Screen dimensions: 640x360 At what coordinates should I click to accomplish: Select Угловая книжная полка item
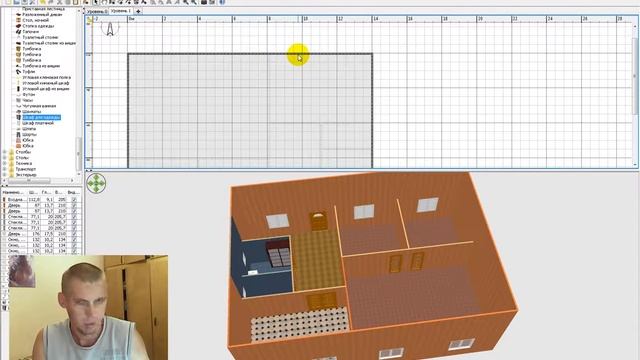point(47,77)
